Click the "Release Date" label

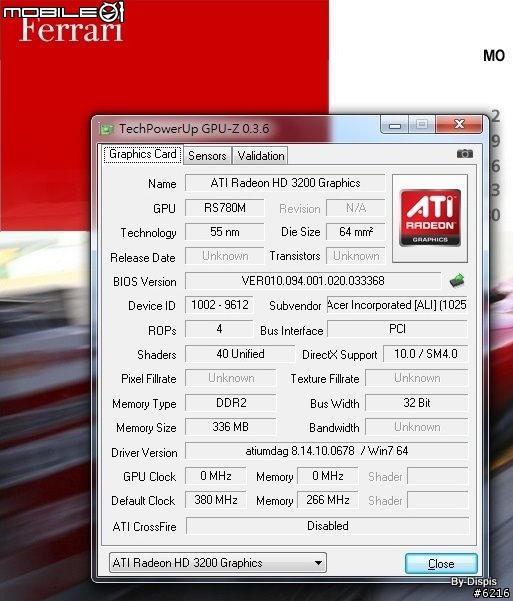point(143,258)
